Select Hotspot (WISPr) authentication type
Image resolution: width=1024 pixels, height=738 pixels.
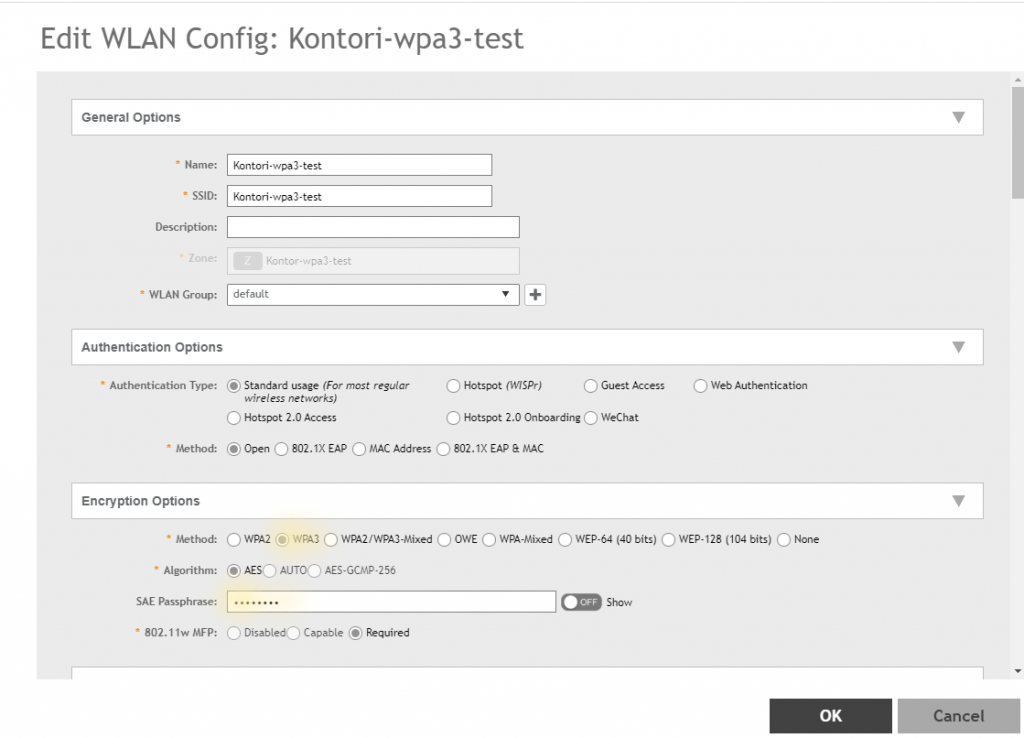point(454,386)
